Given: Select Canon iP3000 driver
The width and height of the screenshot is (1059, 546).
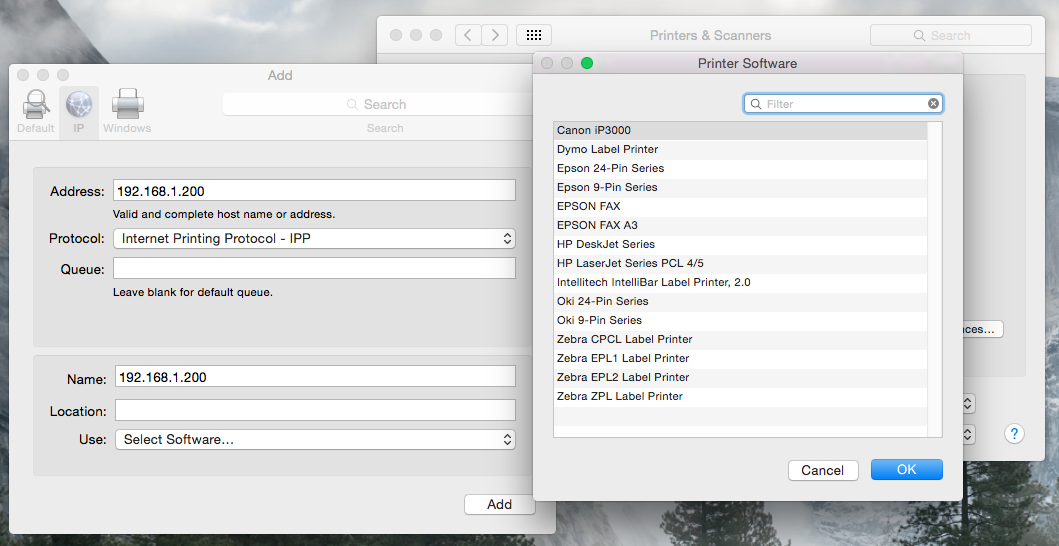Looking at the screenshot, I should pos(740,130).
